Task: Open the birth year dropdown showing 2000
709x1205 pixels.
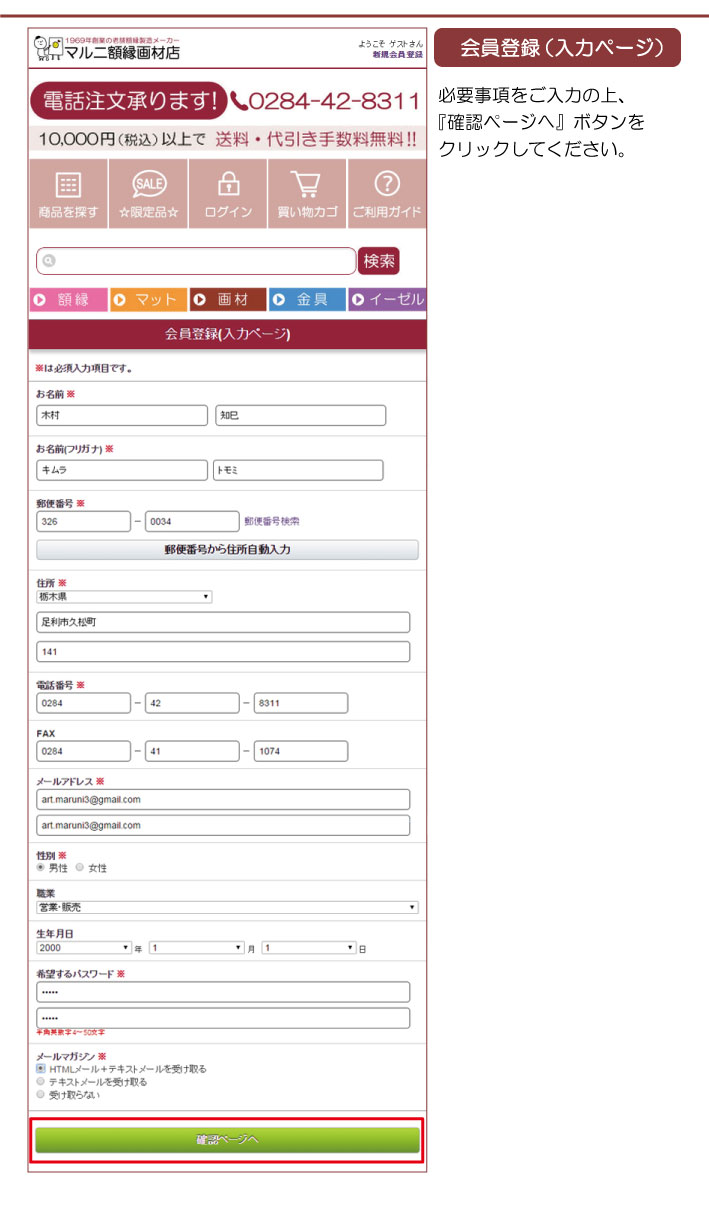Action: (x=84, y=947)
